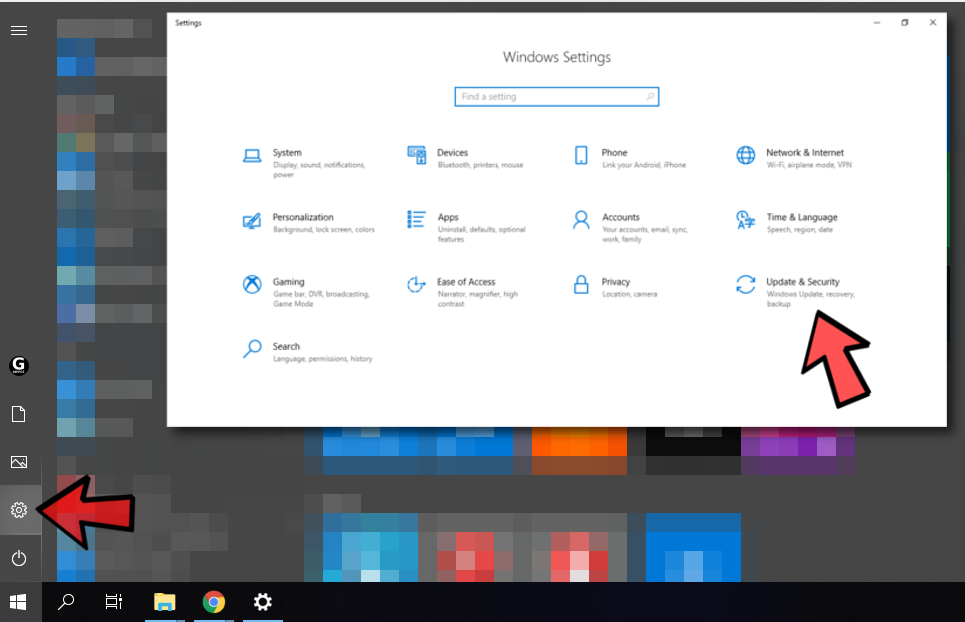Go to the Privacy link
965x622 pixels.
click(x=615, y=282)
